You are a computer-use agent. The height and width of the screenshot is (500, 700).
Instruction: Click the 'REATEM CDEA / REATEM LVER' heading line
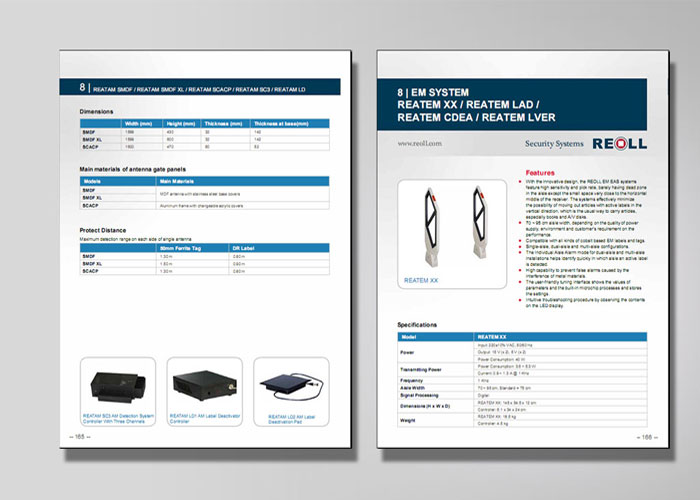click(476, 117)
